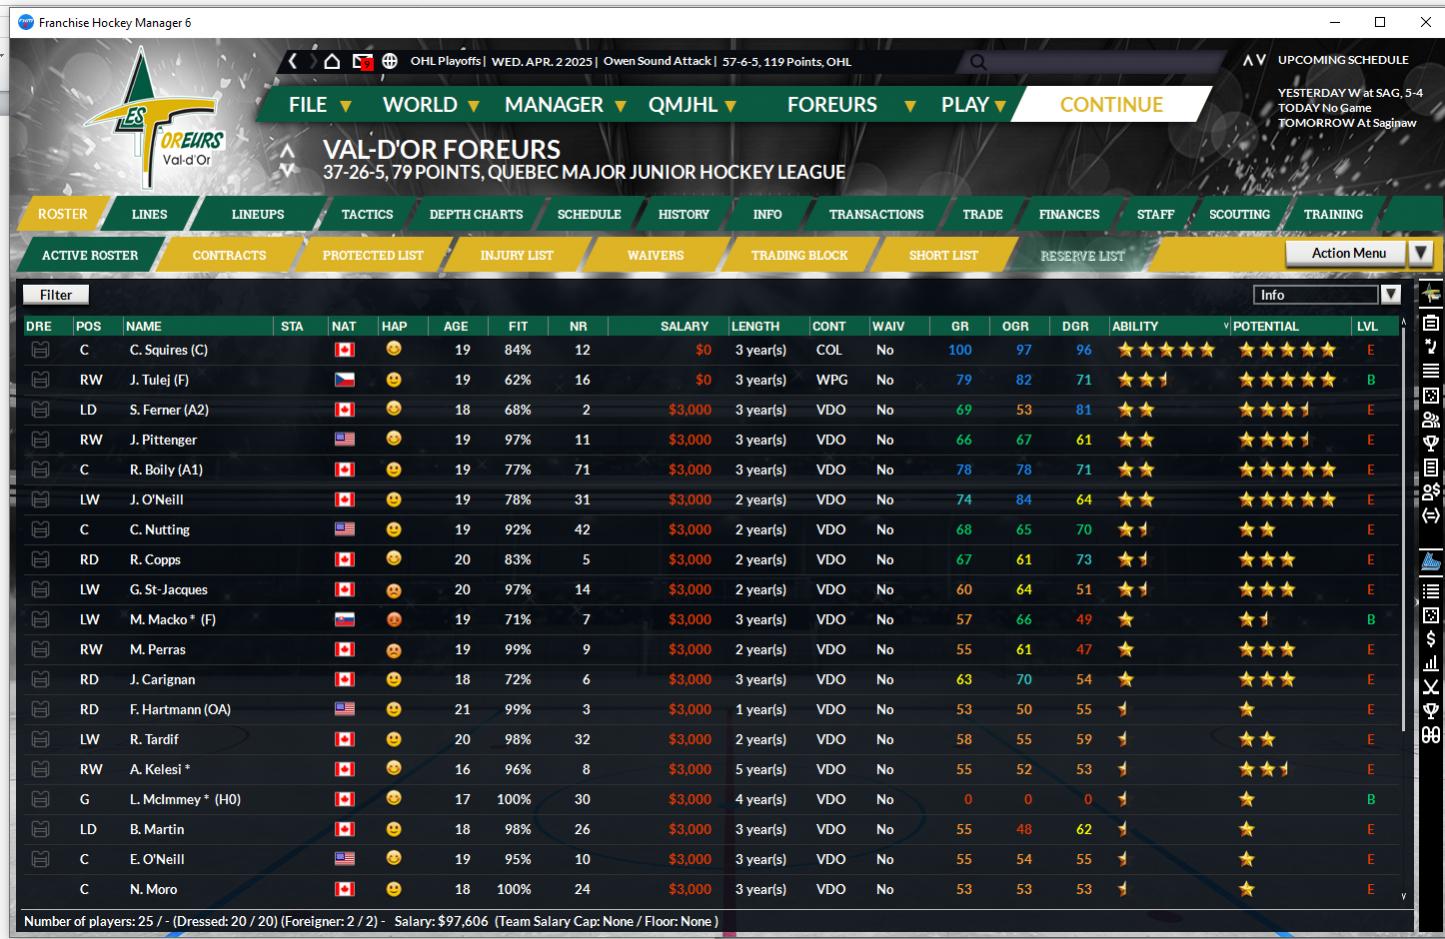The width and height of the screenshot is (1445, 939).
Task: Toggle dressed status for L. McImmey
Action: pyautogui.click(x=40, y=800)
